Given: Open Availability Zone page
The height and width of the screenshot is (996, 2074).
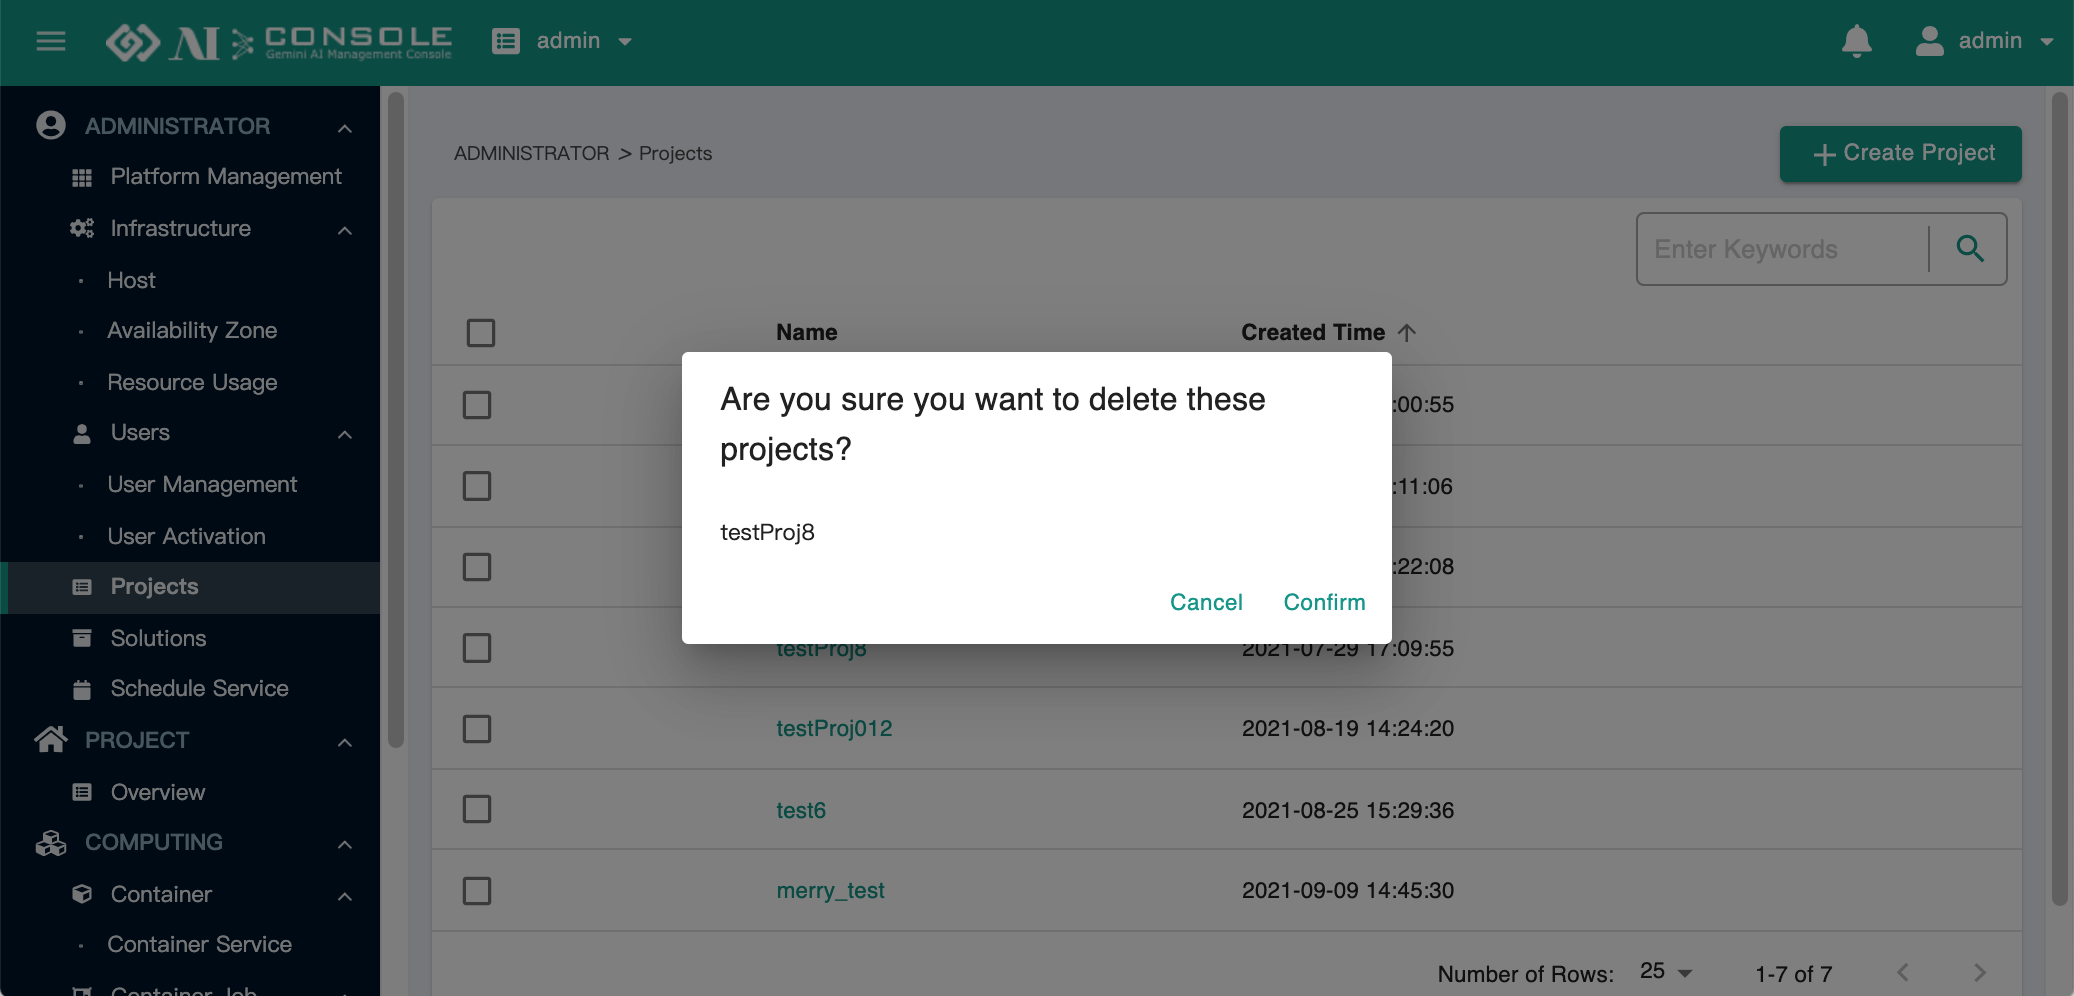Looking at the screenshot, I should 192,330.
